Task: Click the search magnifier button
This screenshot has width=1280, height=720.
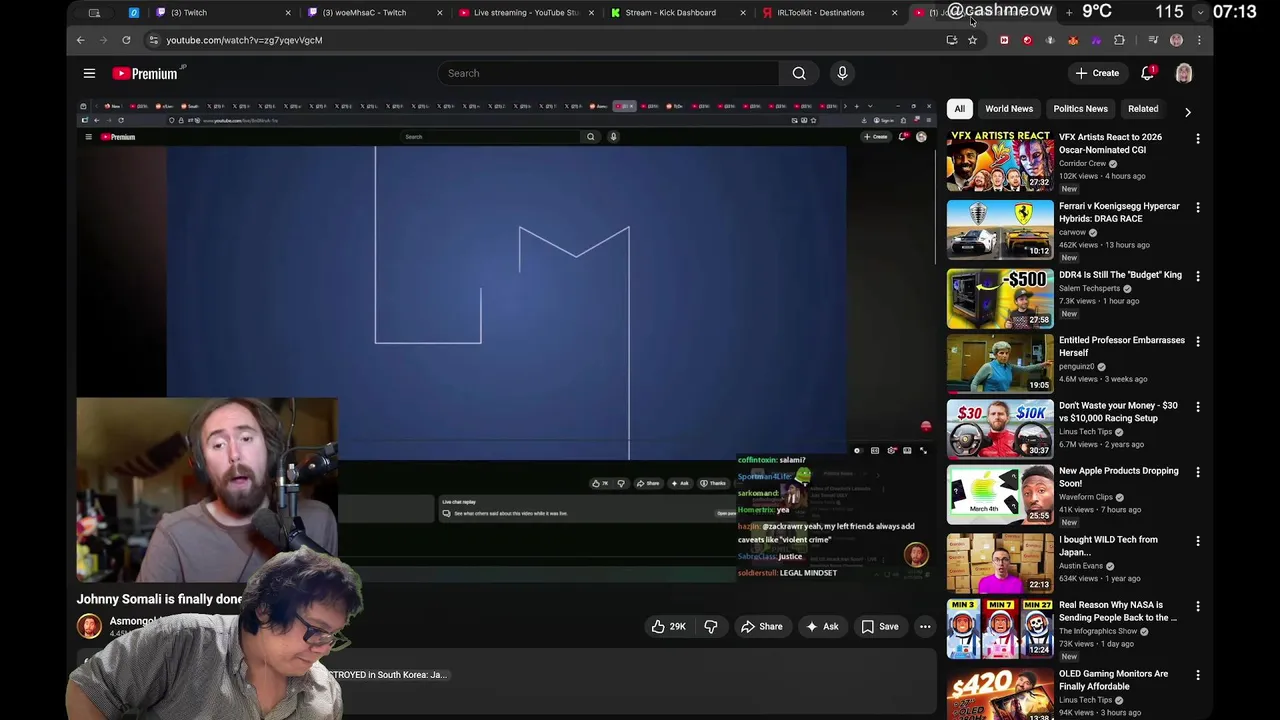Action: pos(799,73)
